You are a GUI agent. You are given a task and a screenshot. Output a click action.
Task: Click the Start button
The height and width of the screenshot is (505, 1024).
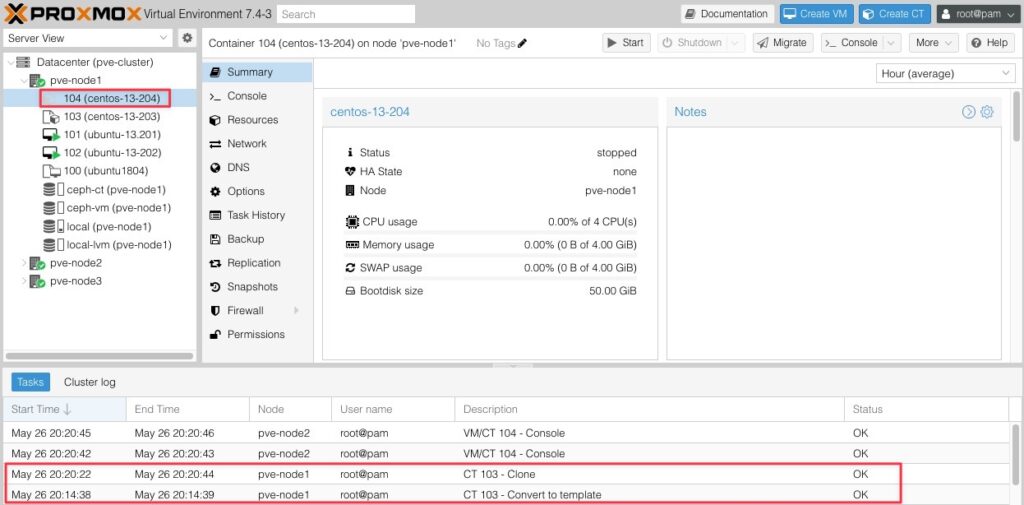point(626,42)
